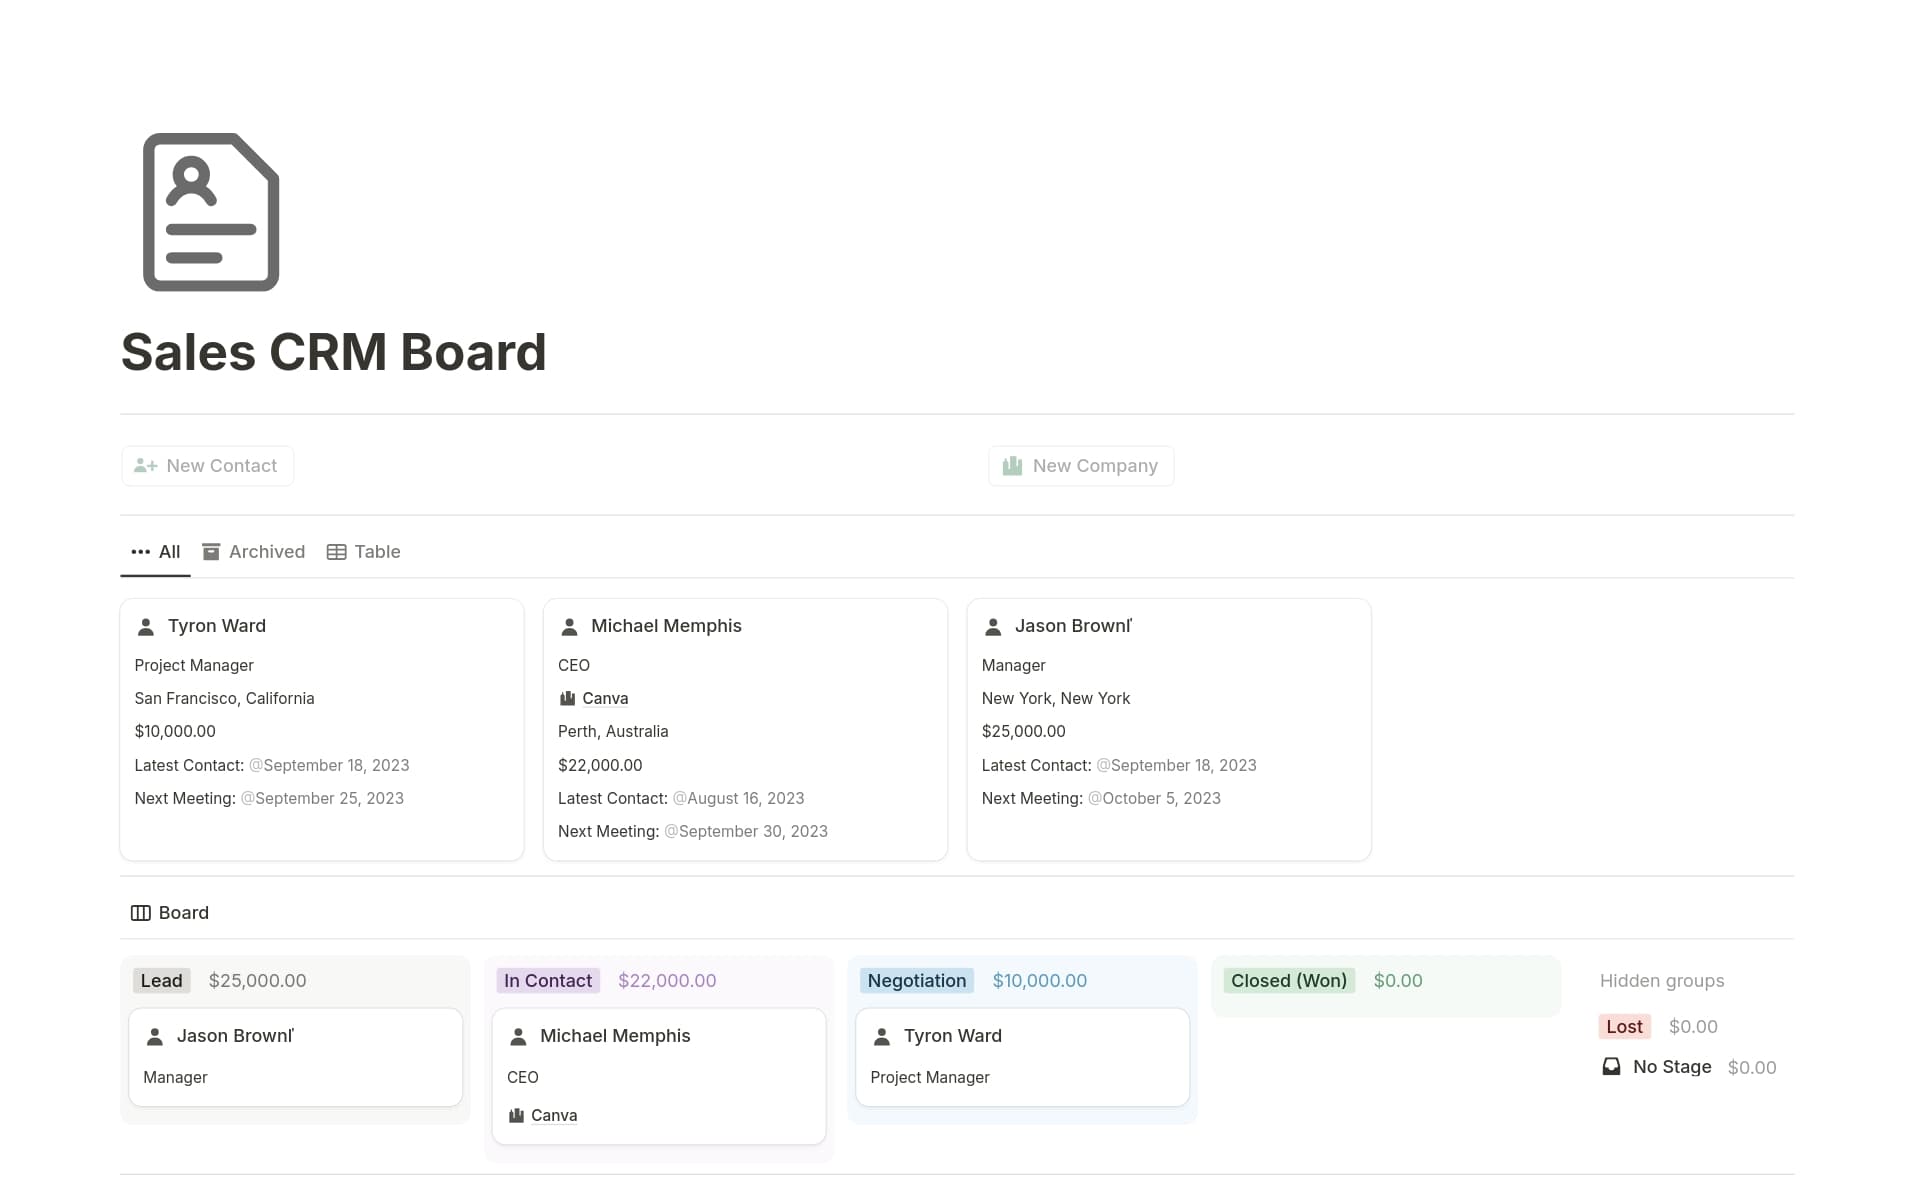Click the company icon next to Canva
The height and width of the screenshot is (1199, 1920).
click(x=567, y=698)
